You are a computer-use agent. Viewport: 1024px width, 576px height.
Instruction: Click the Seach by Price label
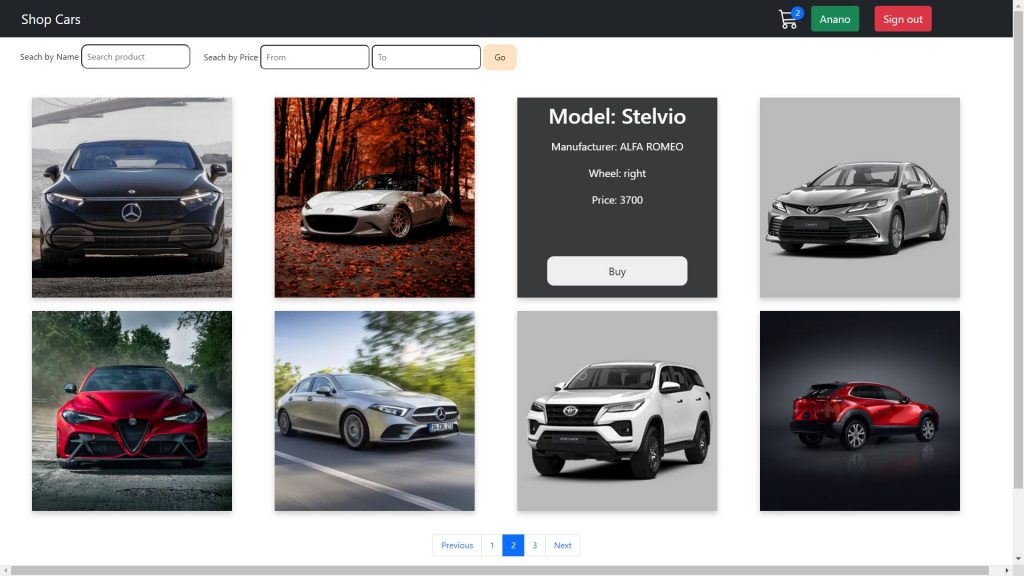231,57
